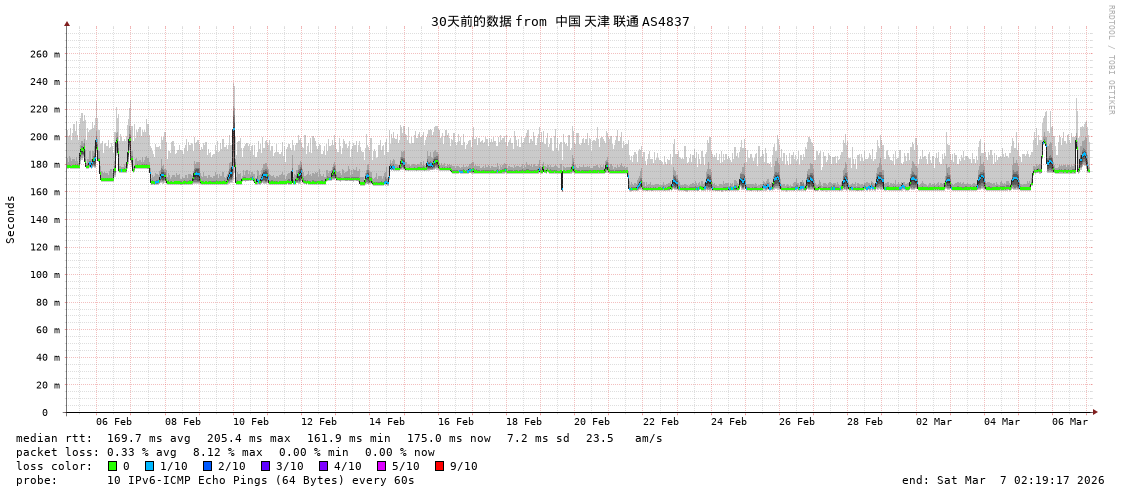Click the graph title mentioning AS4837
Image resolution: width=1121 pixels, height=494 pixels.
(x=560, y=21)
